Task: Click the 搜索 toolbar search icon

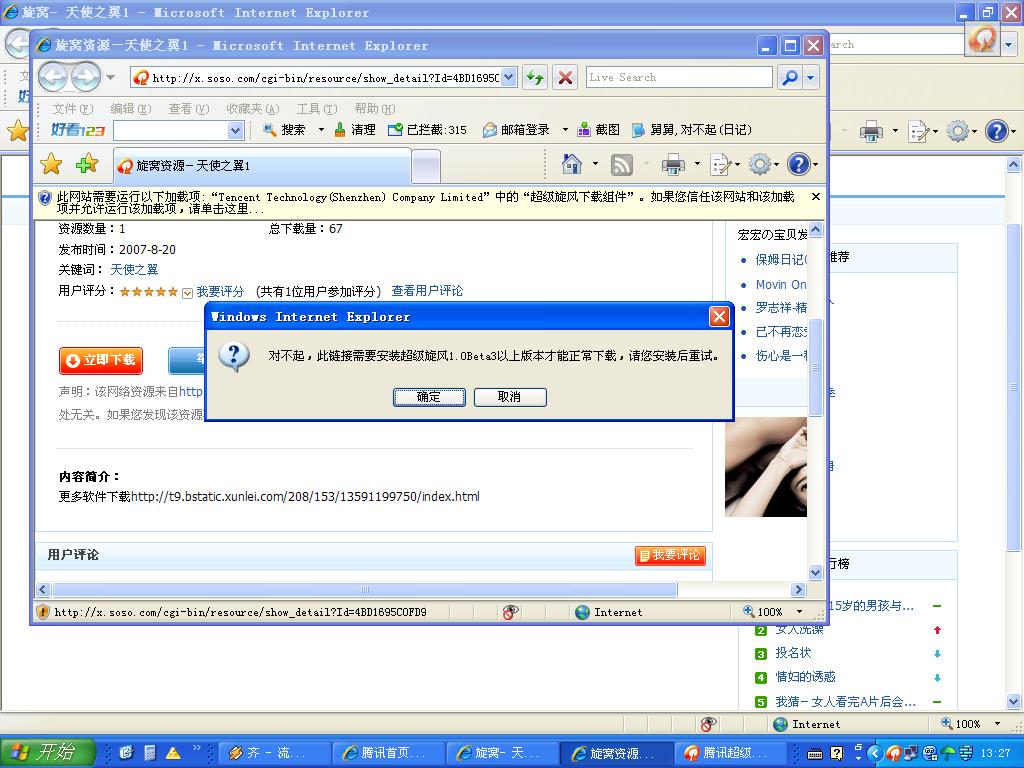Action: (x=284, y=130)
